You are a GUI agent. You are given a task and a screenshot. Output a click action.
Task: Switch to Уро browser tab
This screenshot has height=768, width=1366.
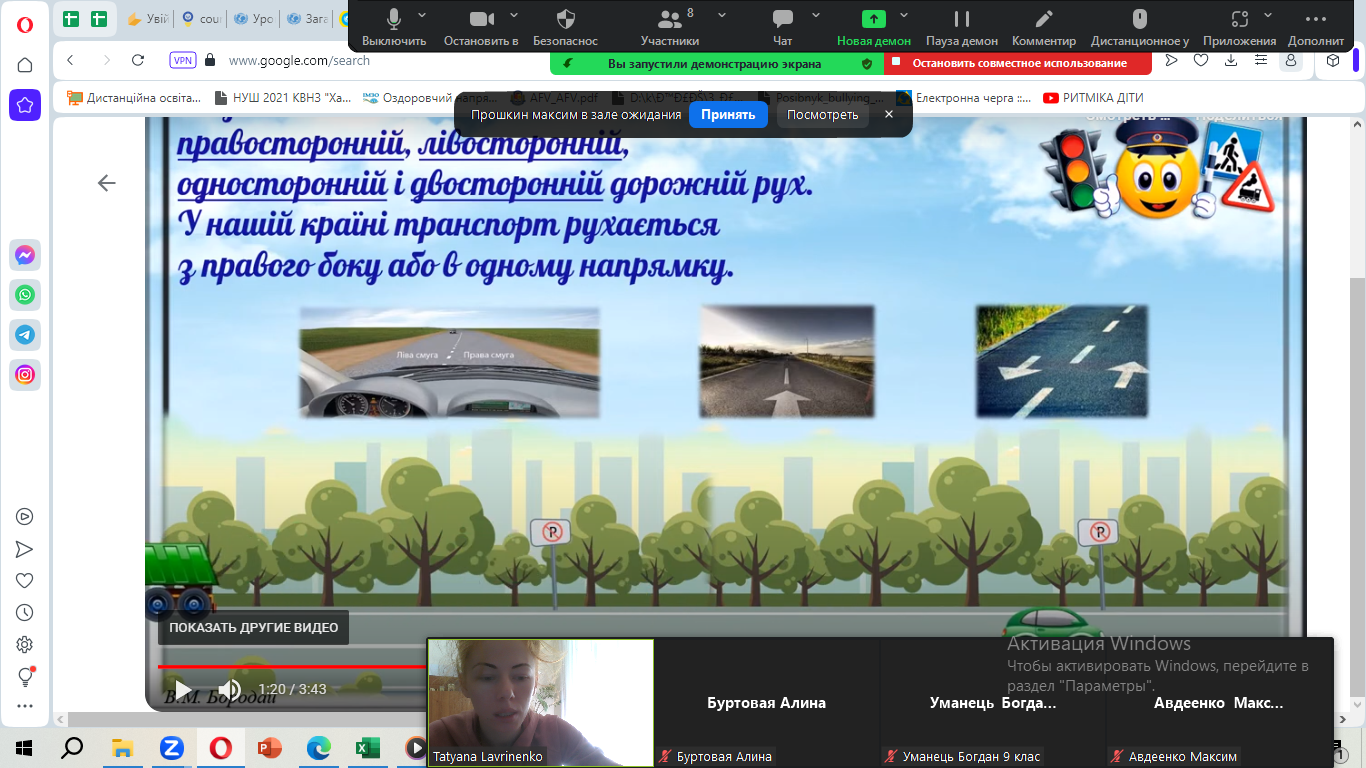[x=254, y=18]
